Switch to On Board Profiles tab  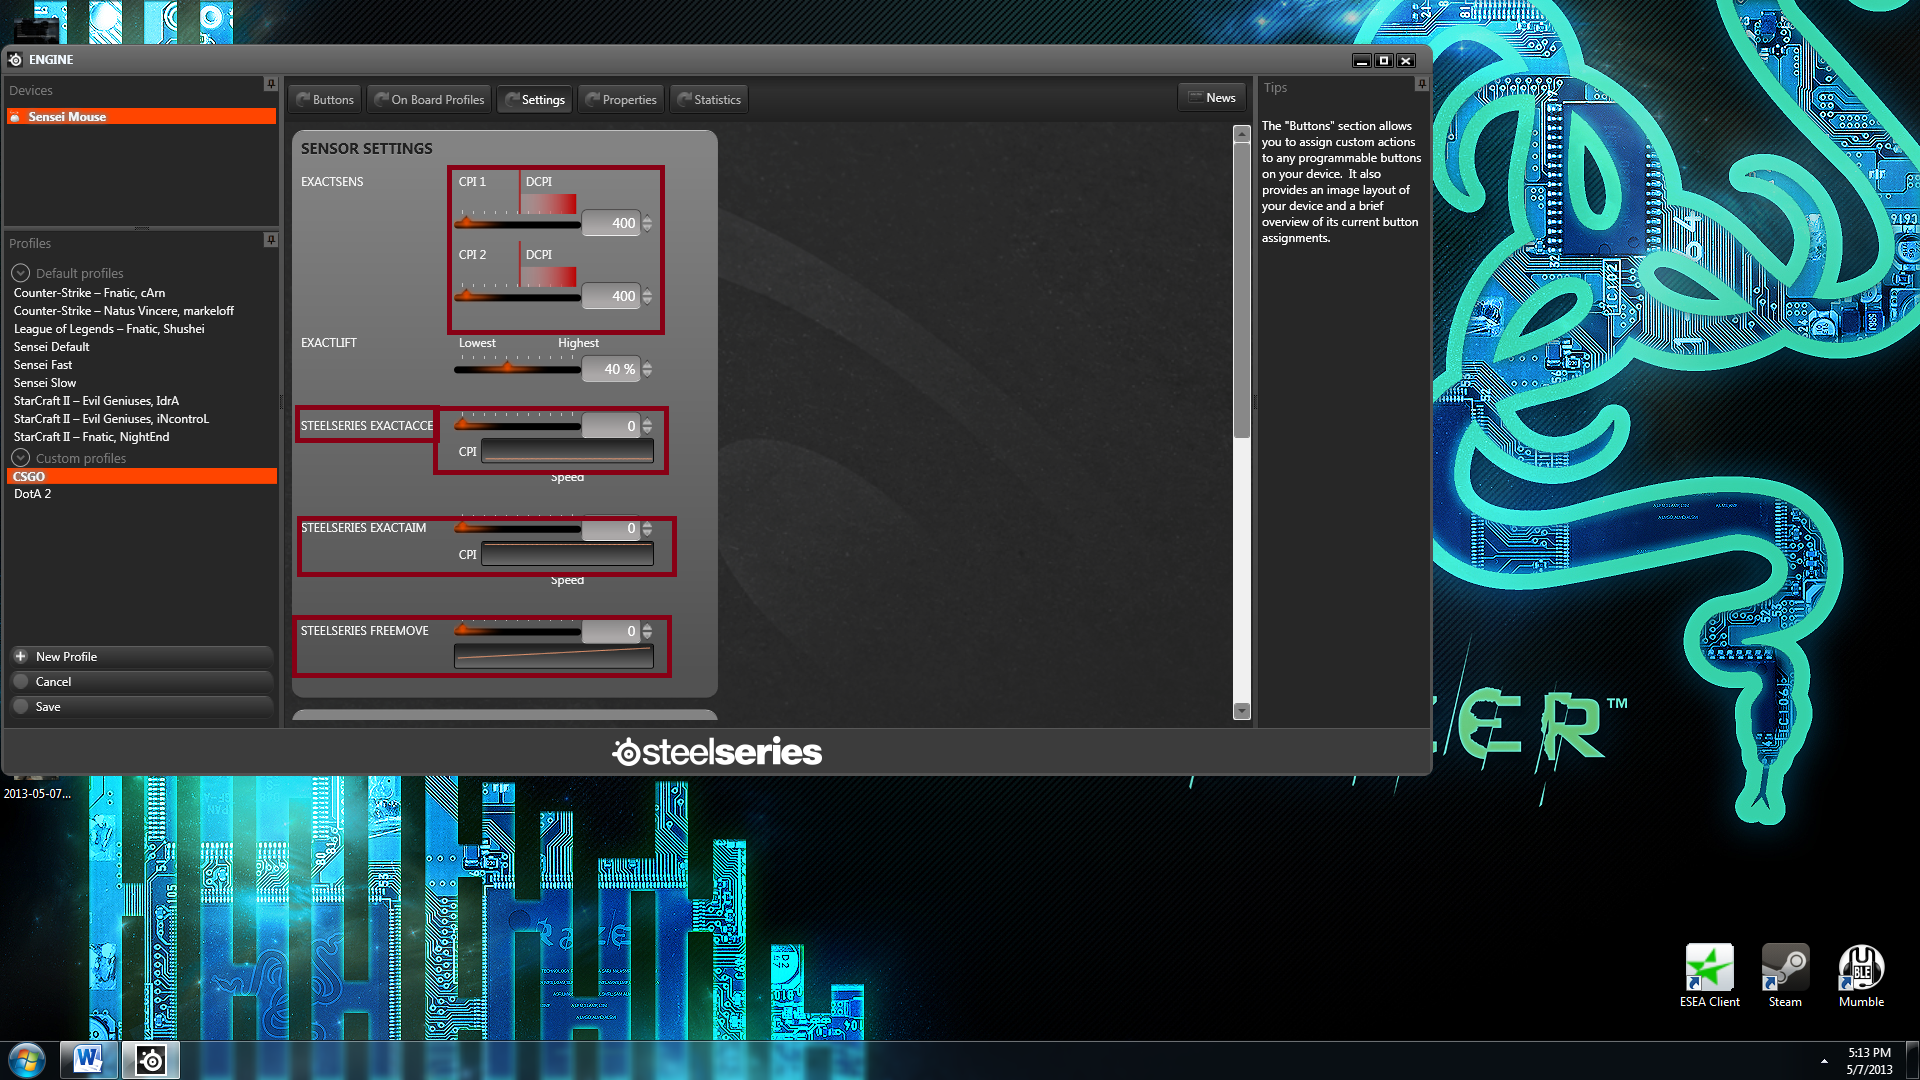(428, 100)
